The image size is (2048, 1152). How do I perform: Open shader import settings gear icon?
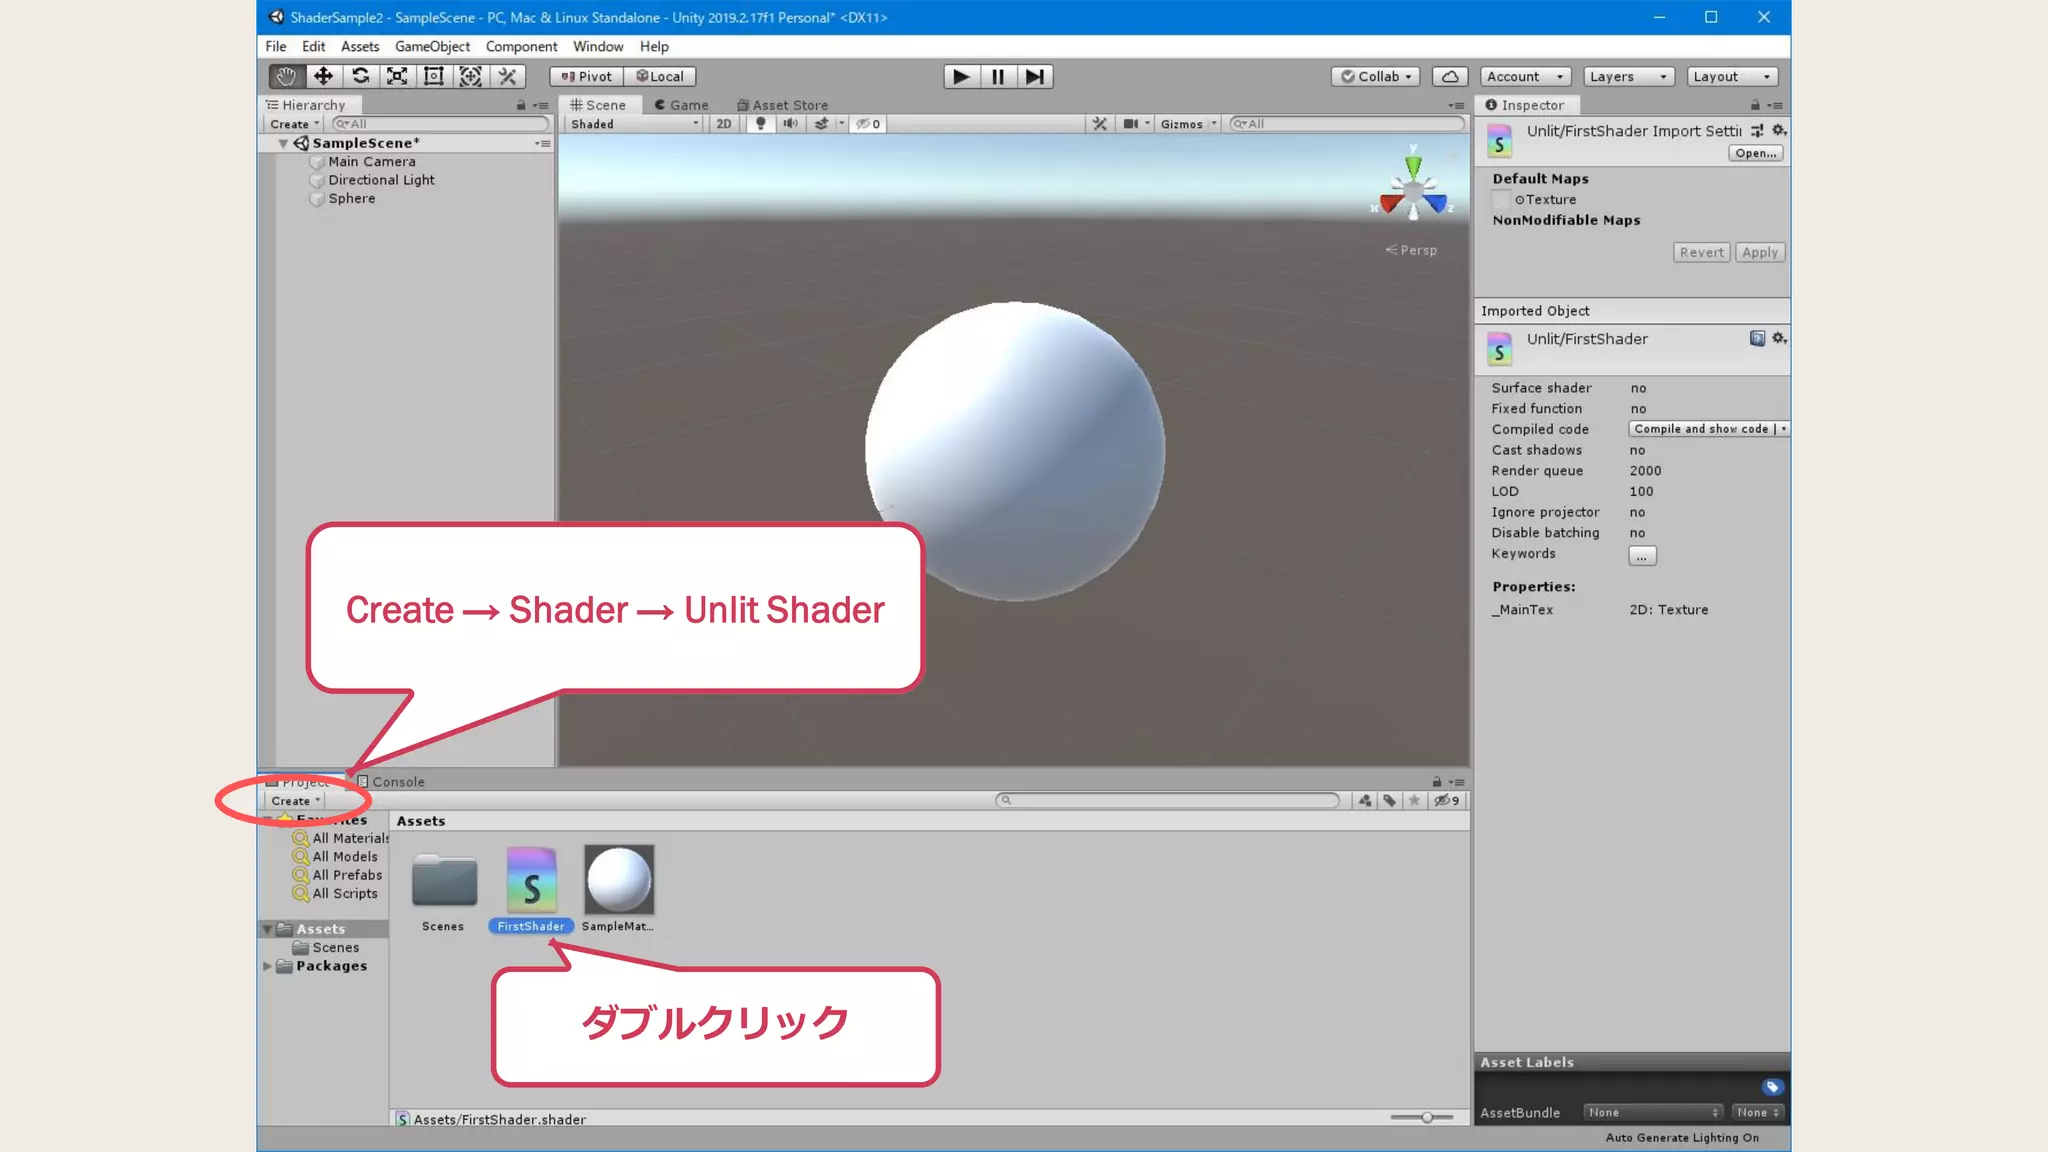1779,130
